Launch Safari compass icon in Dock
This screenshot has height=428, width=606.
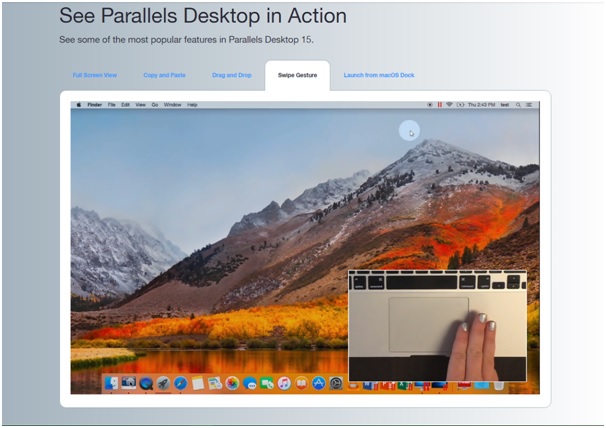180,383
